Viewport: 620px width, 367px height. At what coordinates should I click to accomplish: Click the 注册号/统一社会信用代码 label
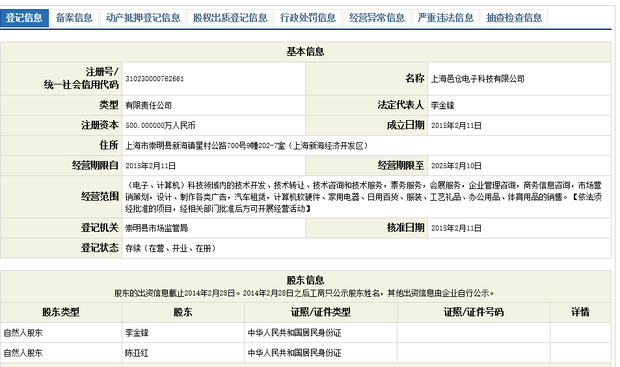[81, 78]
